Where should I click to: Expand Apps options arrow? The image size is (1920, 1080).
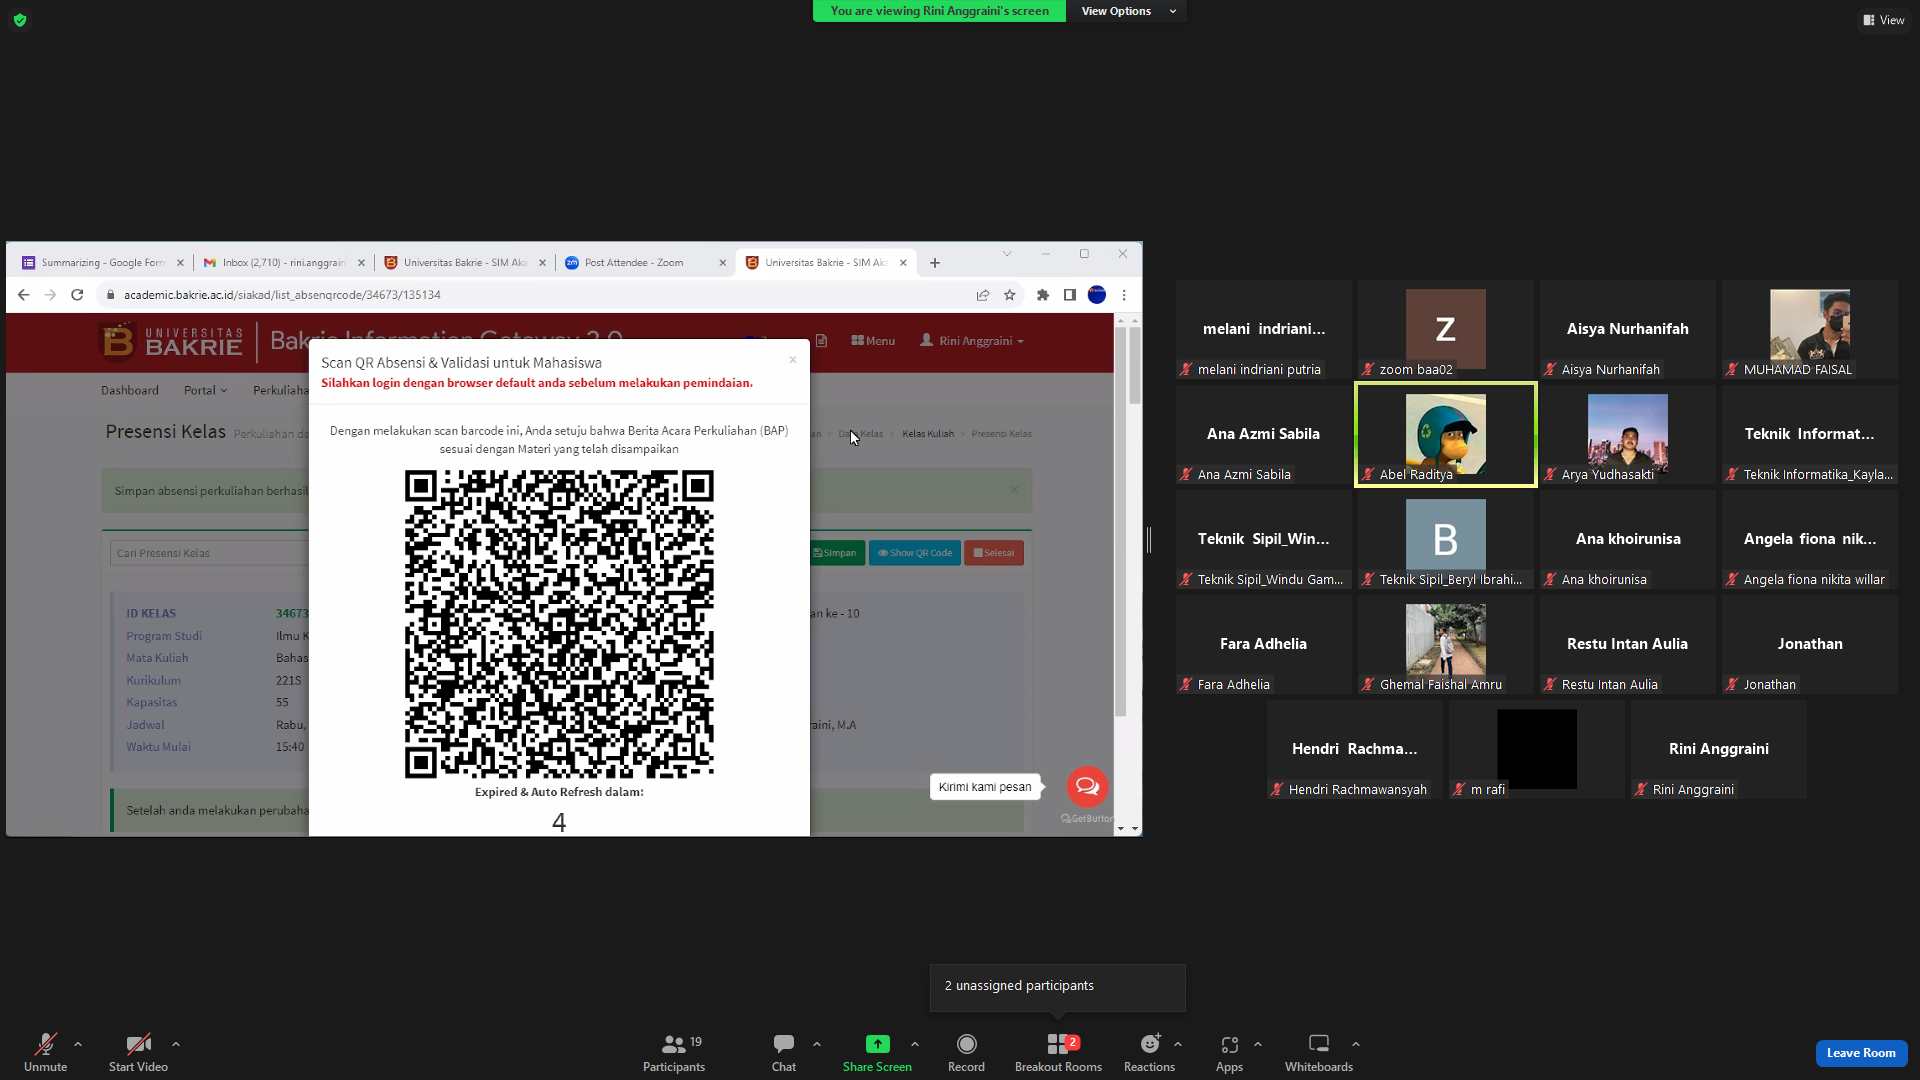click(1258, 1044)
